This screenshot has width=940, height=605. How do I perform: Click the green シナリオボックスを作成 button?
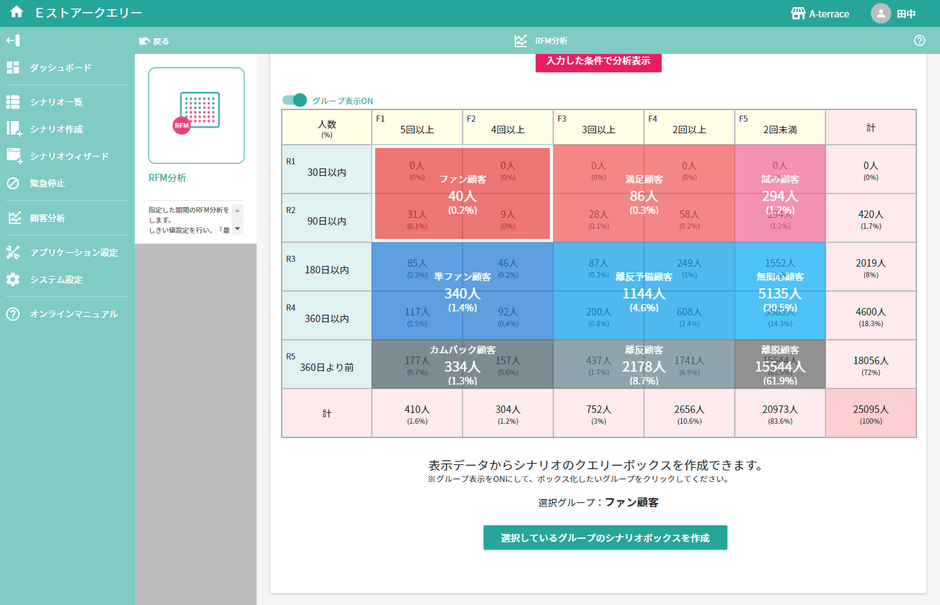604,537
